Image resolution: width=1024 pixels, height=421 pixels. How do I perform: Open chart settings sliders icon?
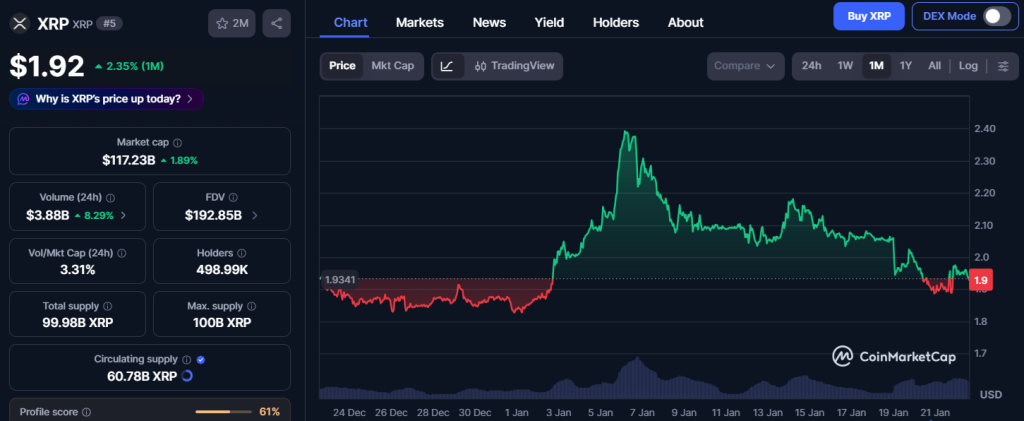pyautogui.click(x=1003, y=66)
